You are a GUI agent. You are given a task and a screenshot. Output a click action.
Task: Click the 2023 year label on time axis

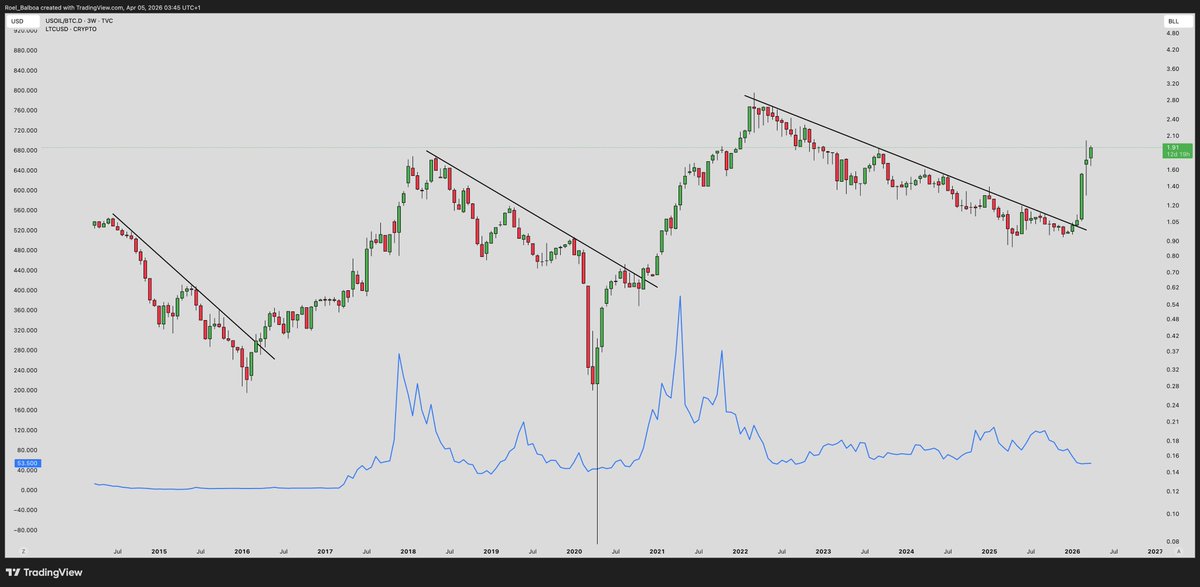point(823,551)
